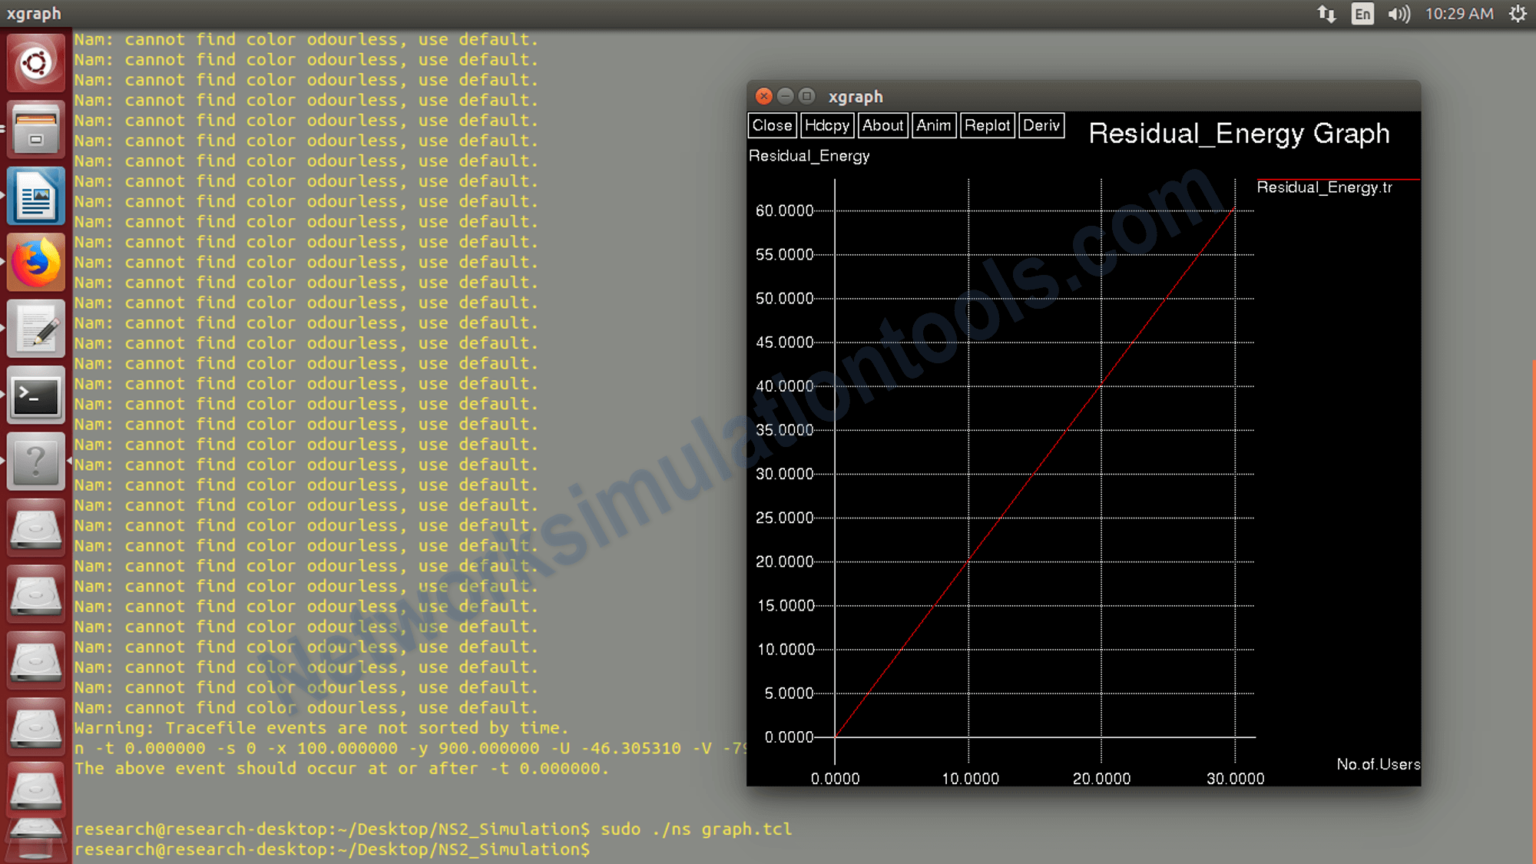Open the Ubuntu dash launcher
Screen dimensions: 1536x864
click(35, 62)
